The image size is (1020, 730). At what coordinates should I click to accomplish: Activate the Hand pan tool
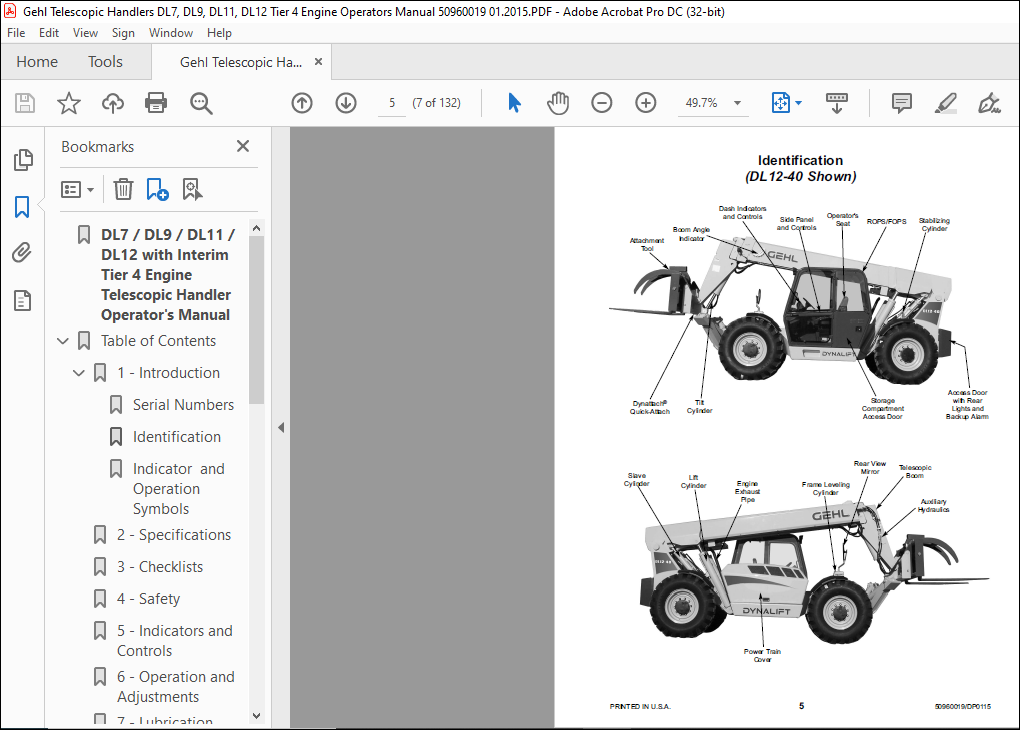(x=557, y=103)
